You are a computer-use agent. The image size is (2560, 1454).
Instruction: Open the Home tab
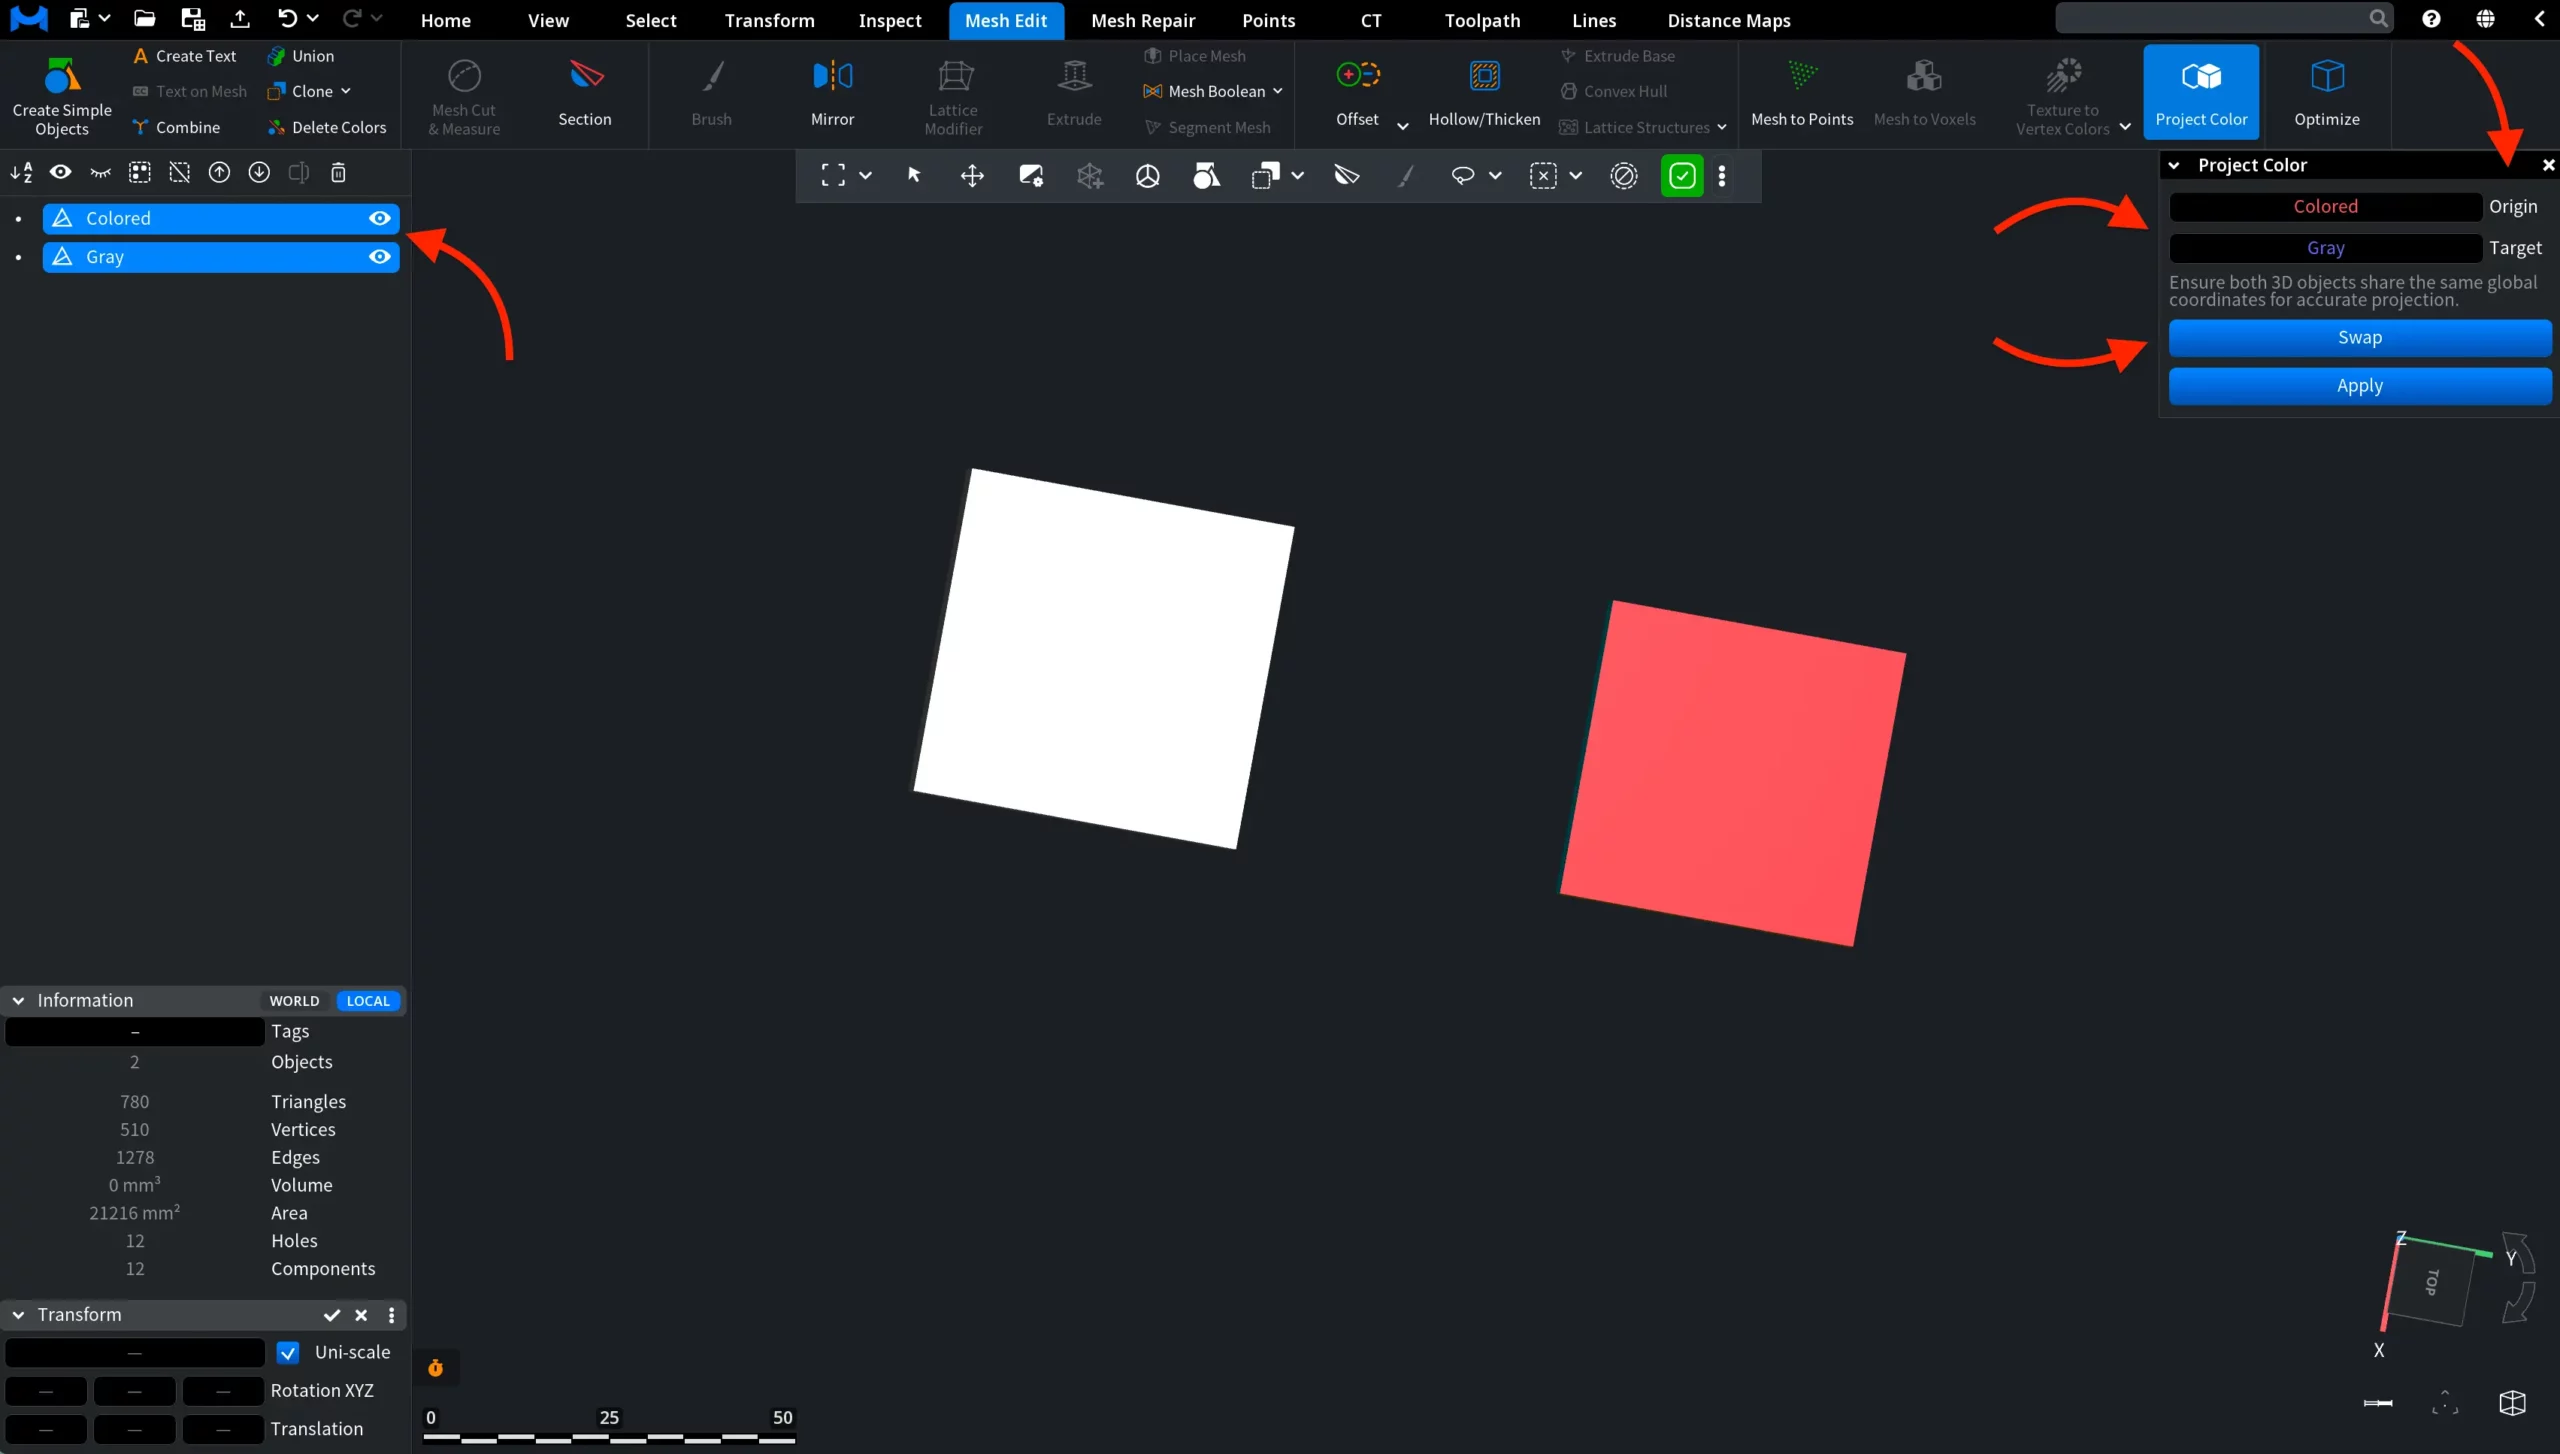[445, 20]
